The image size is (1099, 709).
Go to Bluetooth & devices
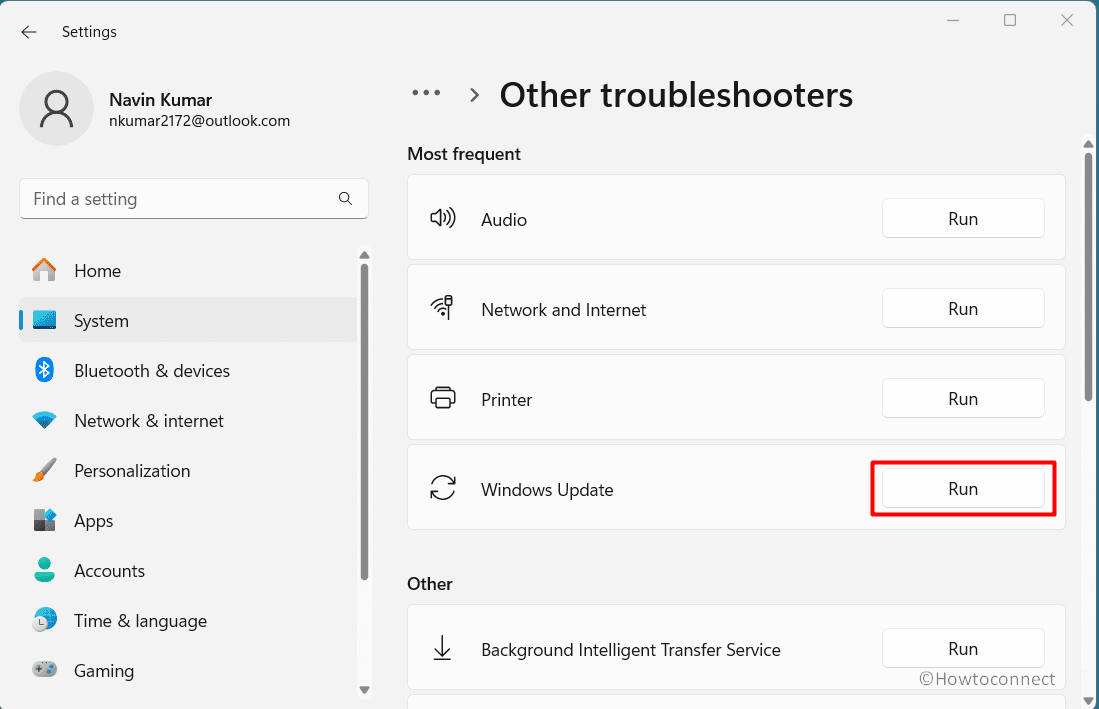pyautogui.click(x=188, y=371)
